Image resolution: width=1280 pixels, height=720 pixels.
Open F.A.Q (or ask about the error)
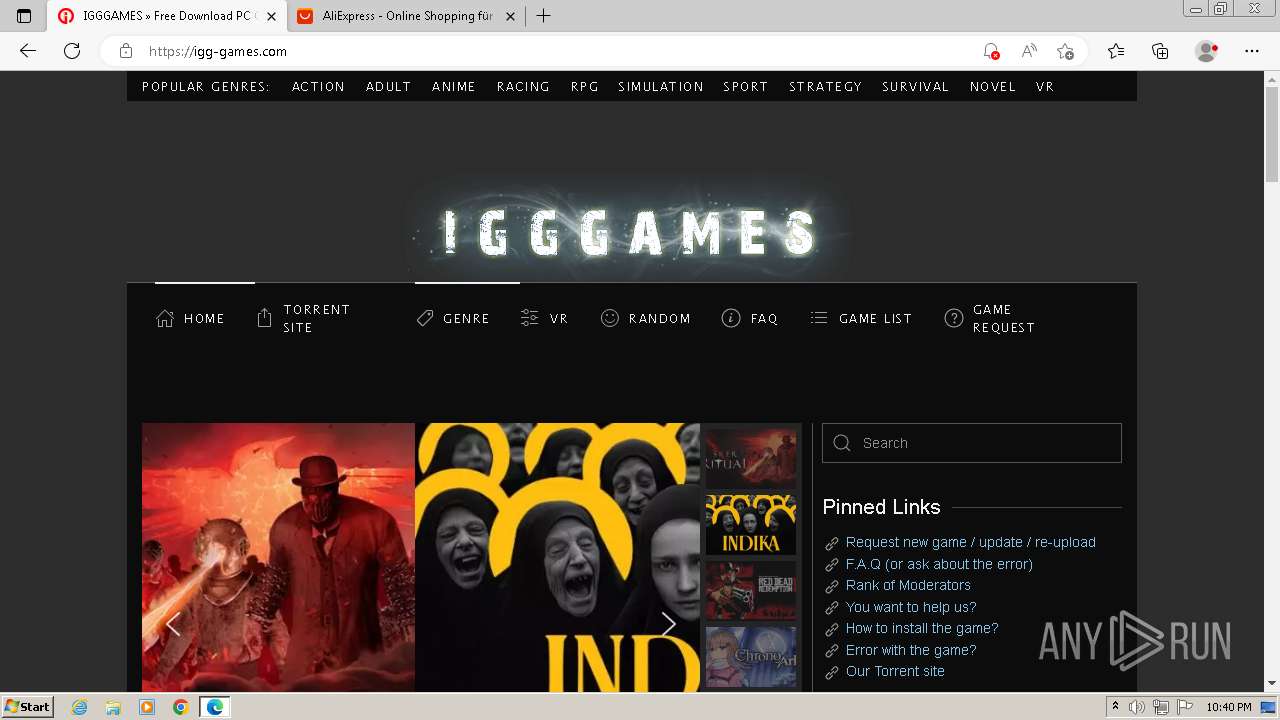click(939, 564)
